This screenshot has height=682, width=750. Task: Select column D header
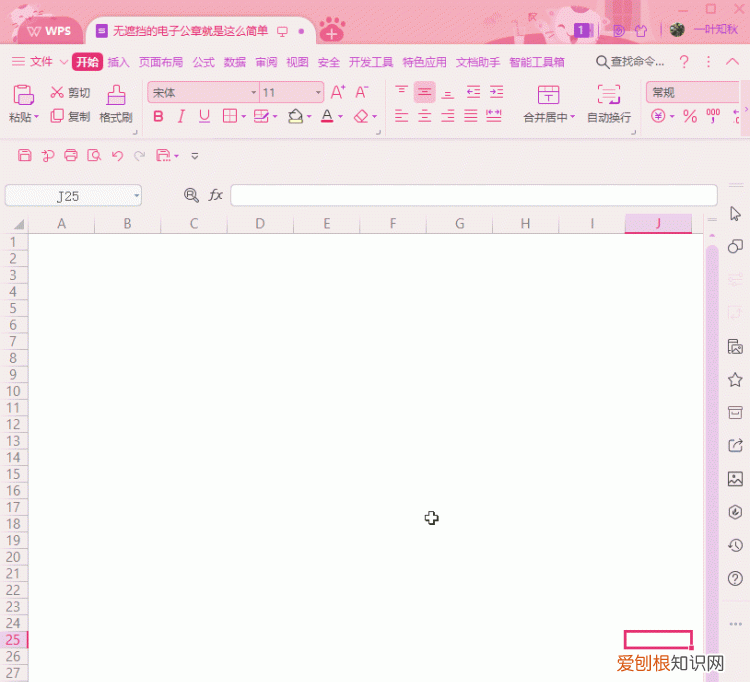point(260,223)
